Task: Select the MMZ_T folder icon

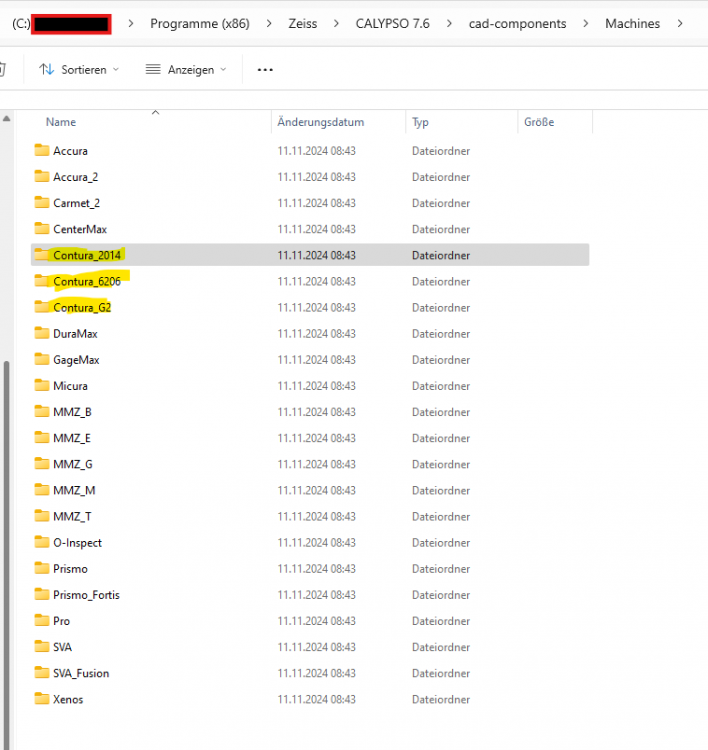Action: tap(42, 517)
